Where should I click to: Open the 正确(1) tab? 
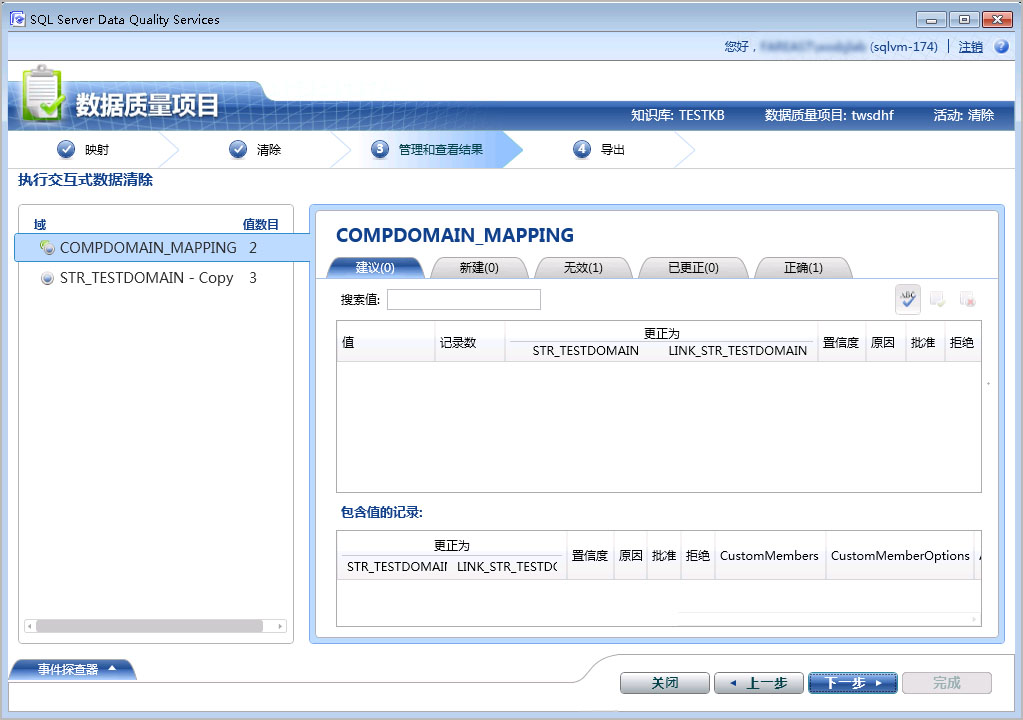[x=803, y=268]
